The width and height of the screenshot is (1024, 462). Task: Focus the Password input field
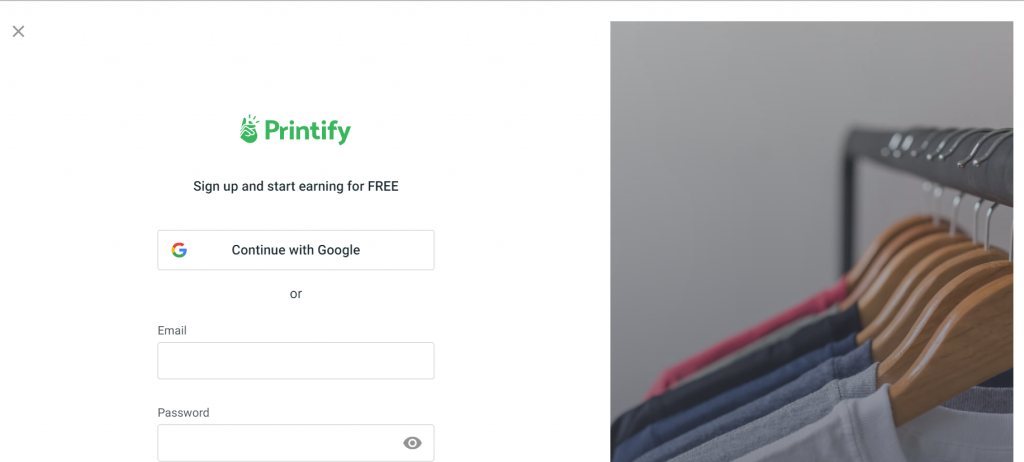click(x=280, y=443)
